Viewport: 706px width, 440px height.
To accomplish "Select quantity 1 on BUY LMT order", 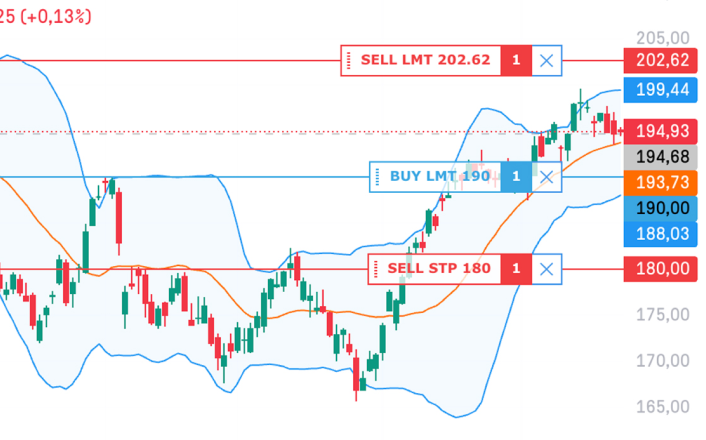I will [516, 177].
